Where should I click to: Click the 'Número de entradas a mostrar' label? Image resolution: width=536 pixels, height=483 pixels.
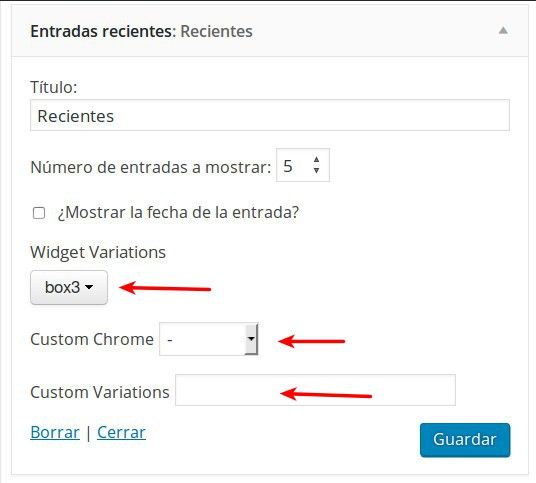[x=150, y=167]
